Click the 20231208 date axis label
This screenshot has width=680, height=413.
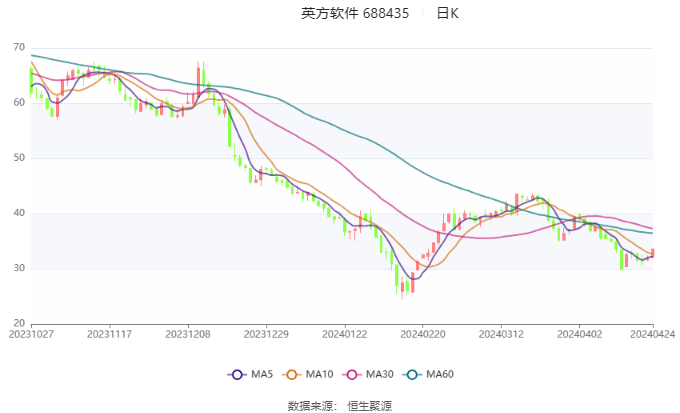pyautogui.click(x=188, y=334)
